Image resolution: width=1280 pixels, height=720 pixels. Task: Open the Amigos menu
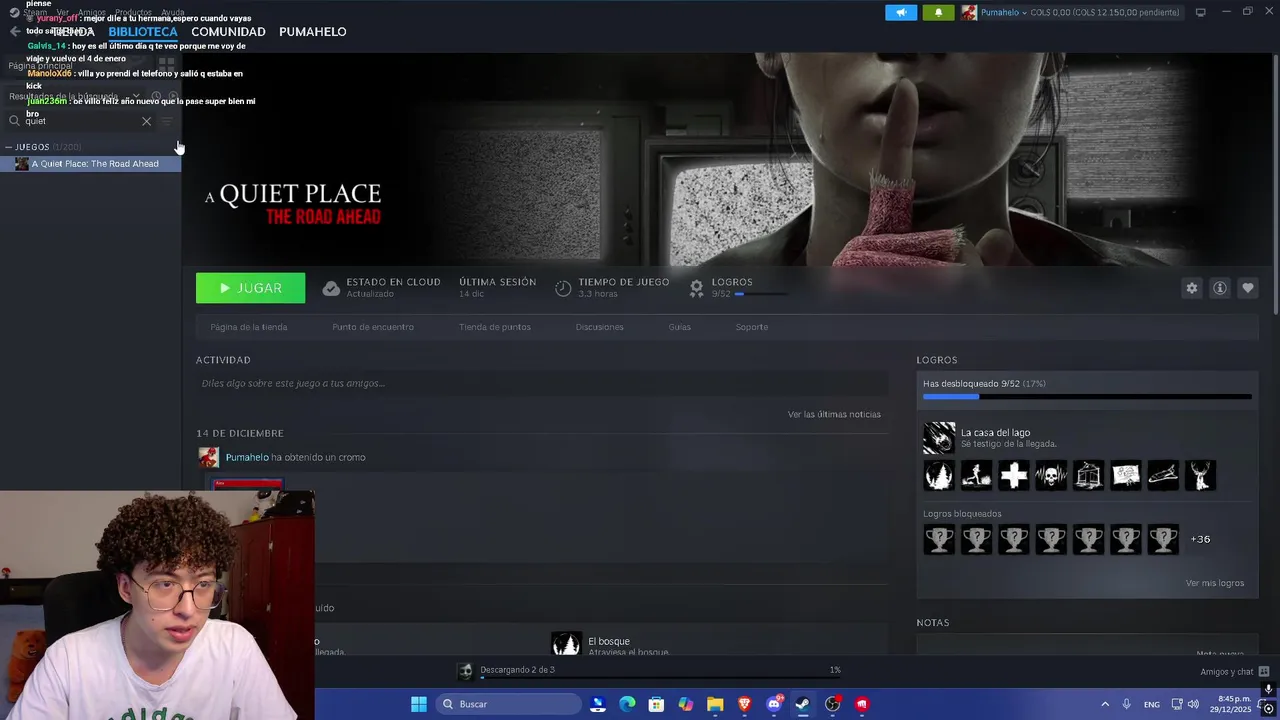[92, 13]
